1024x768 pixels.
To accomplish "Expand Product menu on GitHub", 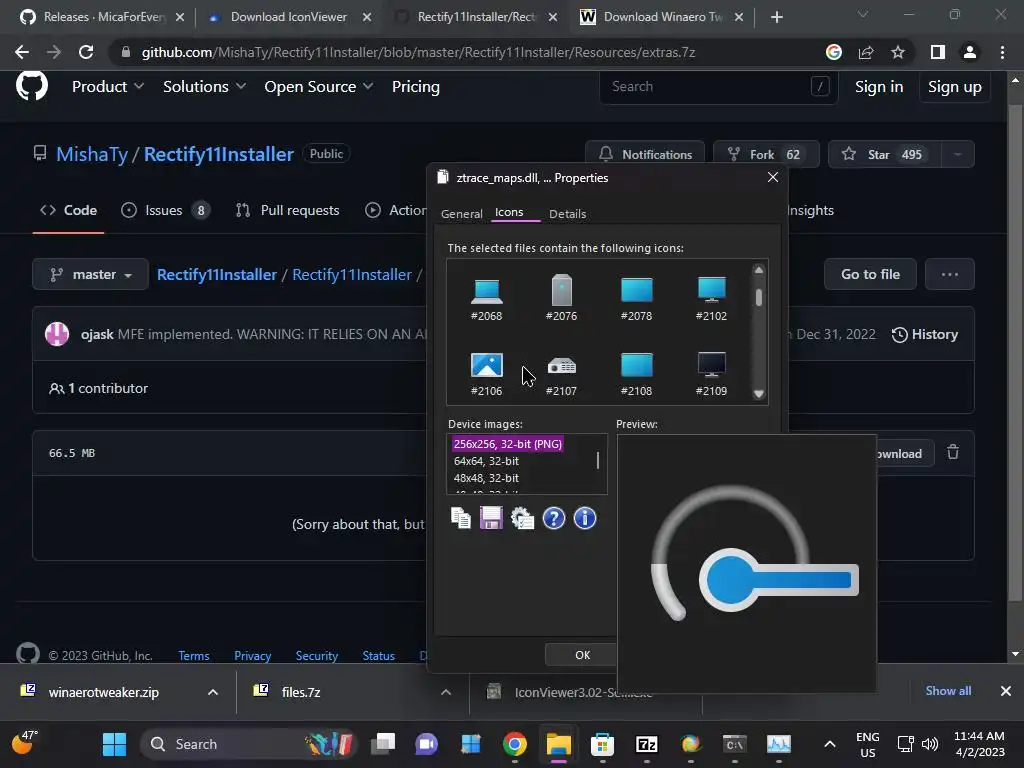I will tap(108, 87).
